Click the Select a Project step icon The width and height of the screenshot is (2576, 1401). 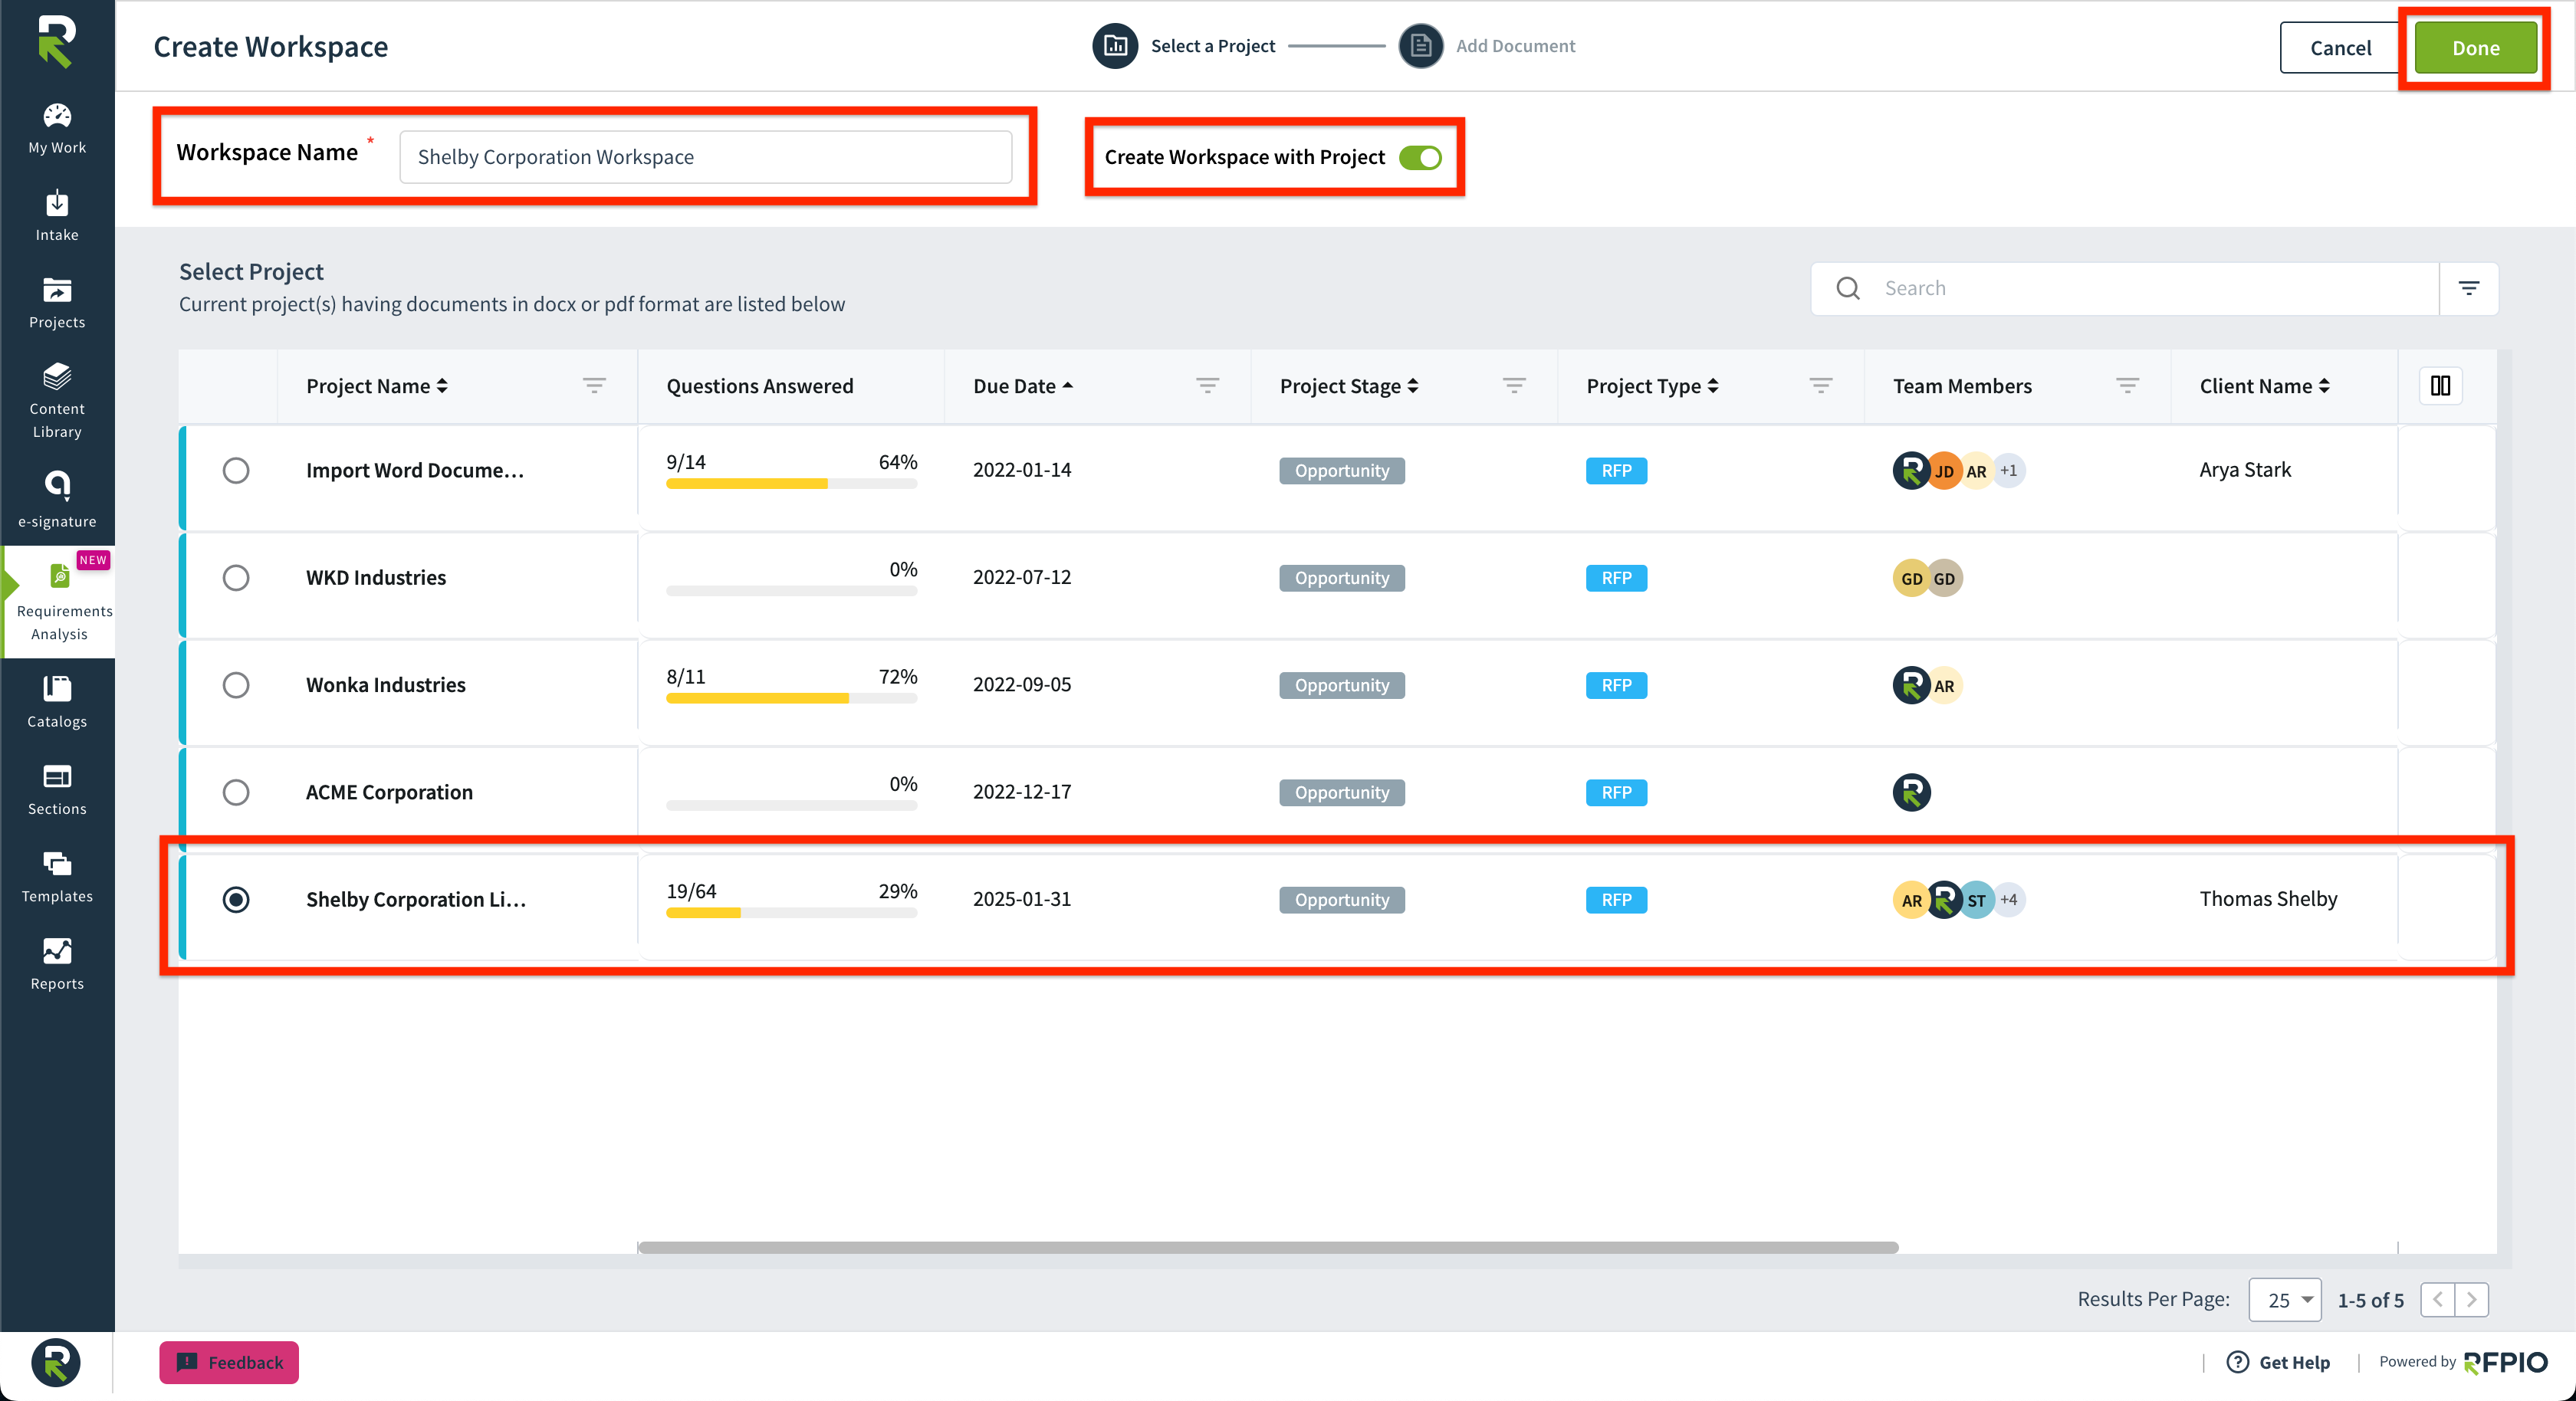pyautogui.click(x=1115, y=46)
